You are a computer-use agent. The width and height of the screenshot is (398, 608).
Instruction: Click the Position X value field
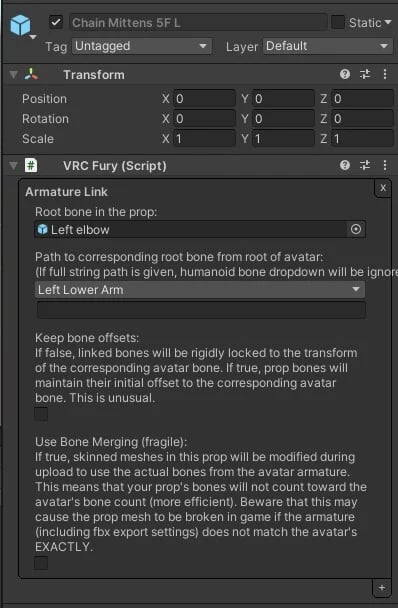204,98
